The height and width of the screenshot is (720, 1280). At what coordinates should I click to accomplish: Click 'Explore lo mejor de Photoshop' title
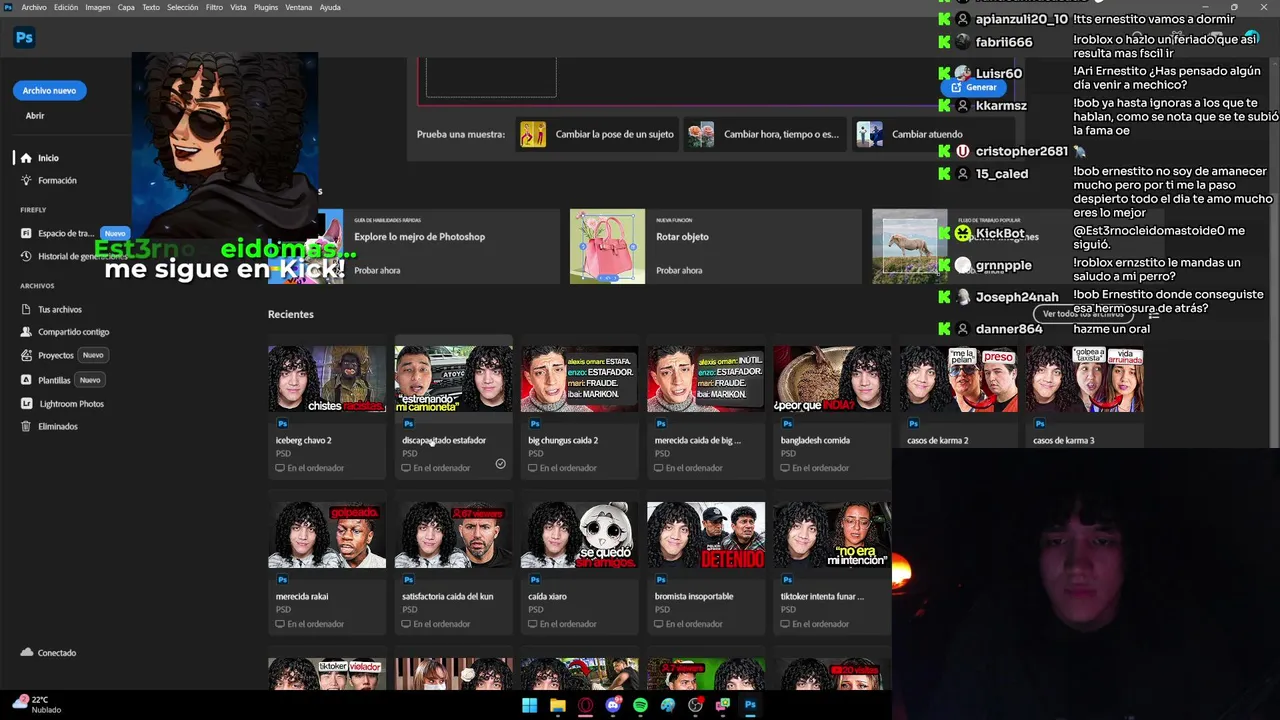419,237
